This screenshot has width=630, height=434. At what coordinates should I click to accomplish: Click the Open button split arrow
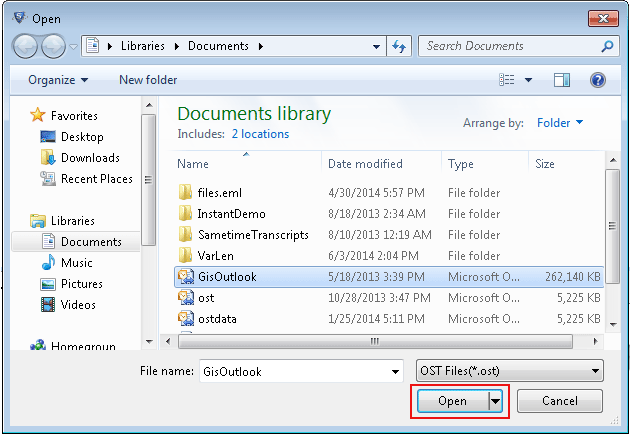[495, 401]
